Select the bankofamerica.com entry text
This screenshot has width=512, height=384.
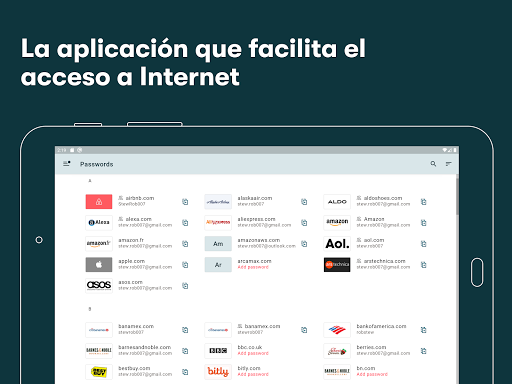pyautogui.click(x=381, y=329)
